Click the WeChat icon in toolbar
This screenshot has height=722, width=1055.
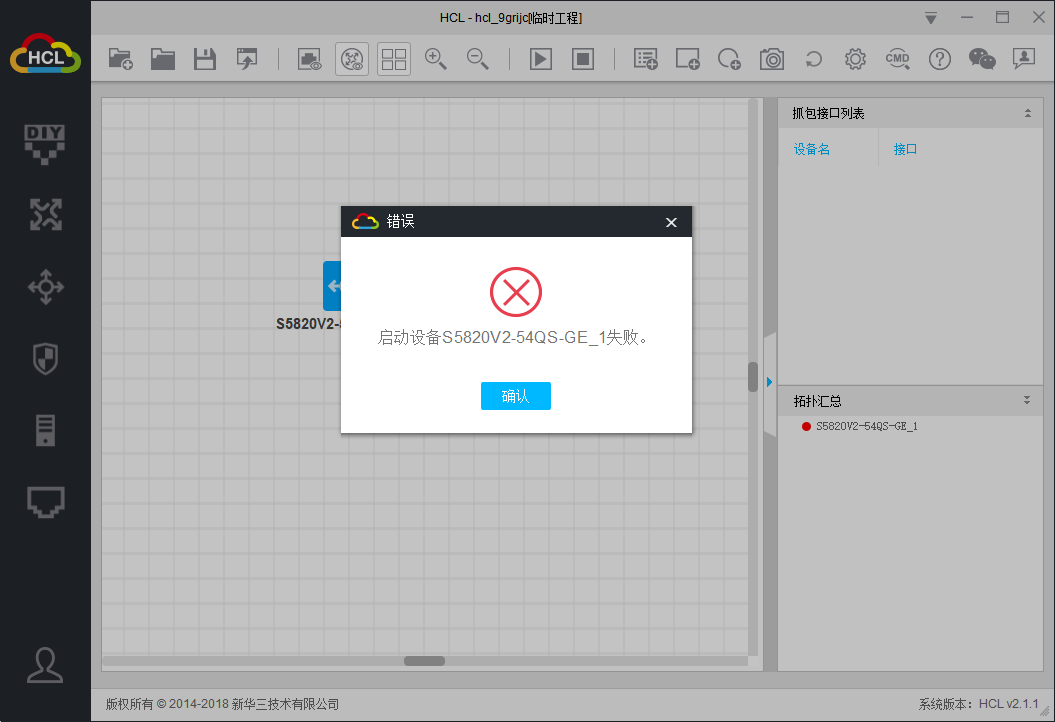pyautogui.click(x=982, y=59)
